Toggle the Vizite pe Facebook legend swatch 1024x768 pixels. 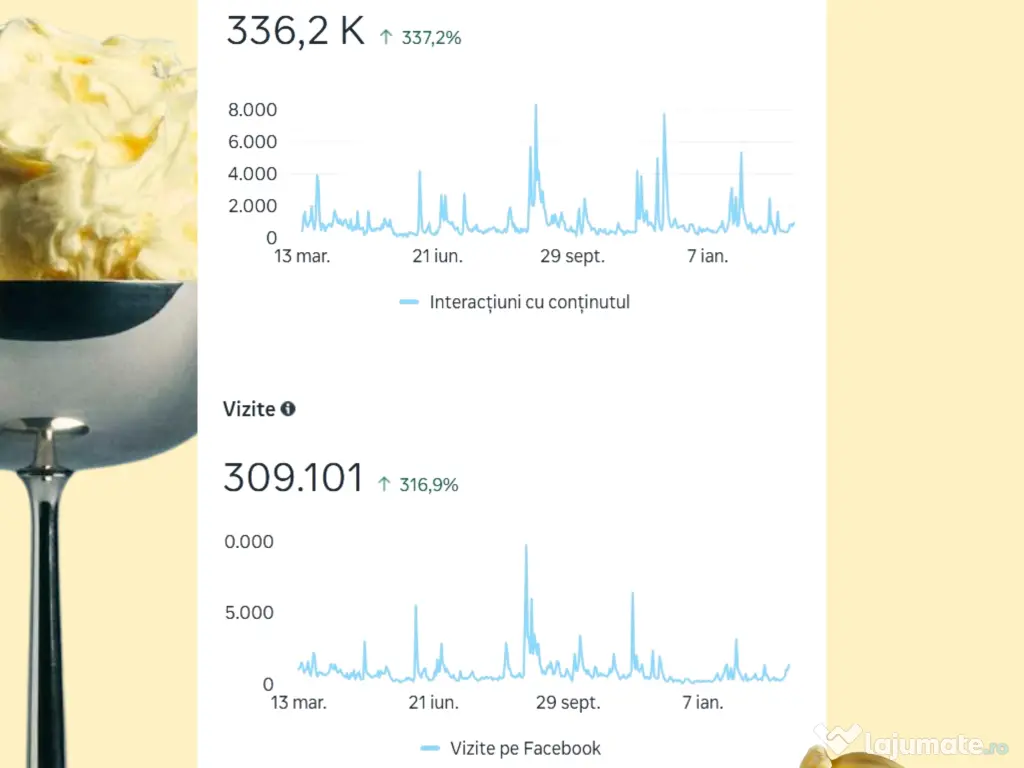coord(430,747)
